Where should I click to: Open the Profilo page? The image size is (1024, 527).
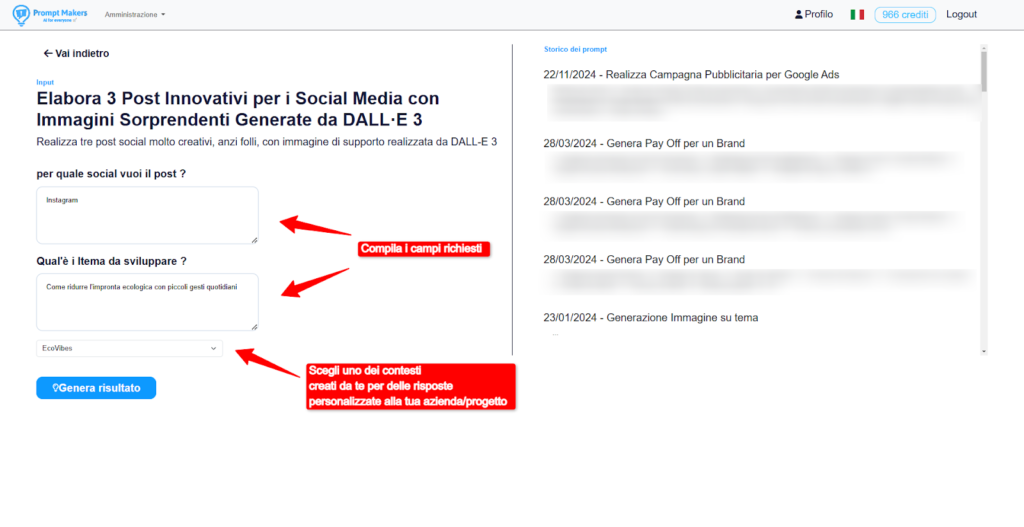[x=814, y=14]
